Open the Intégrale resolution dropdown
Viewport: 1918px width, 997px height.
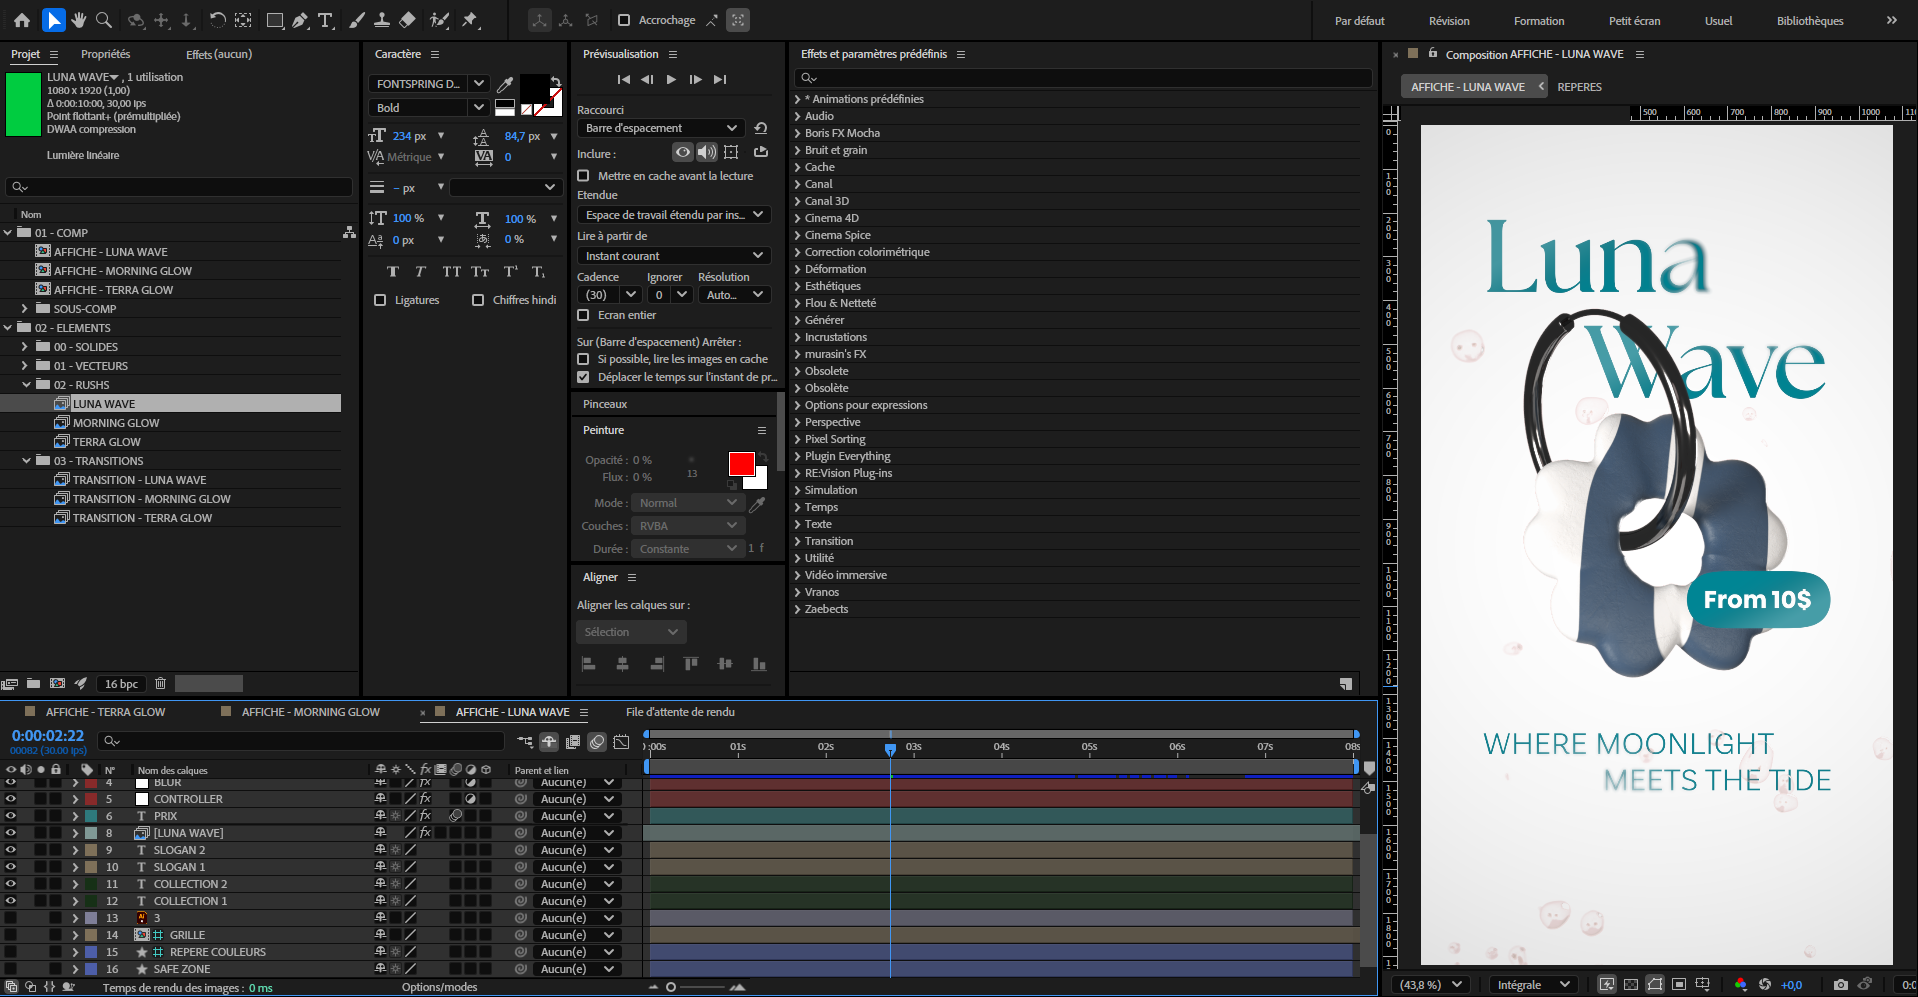coord(1532,985)
